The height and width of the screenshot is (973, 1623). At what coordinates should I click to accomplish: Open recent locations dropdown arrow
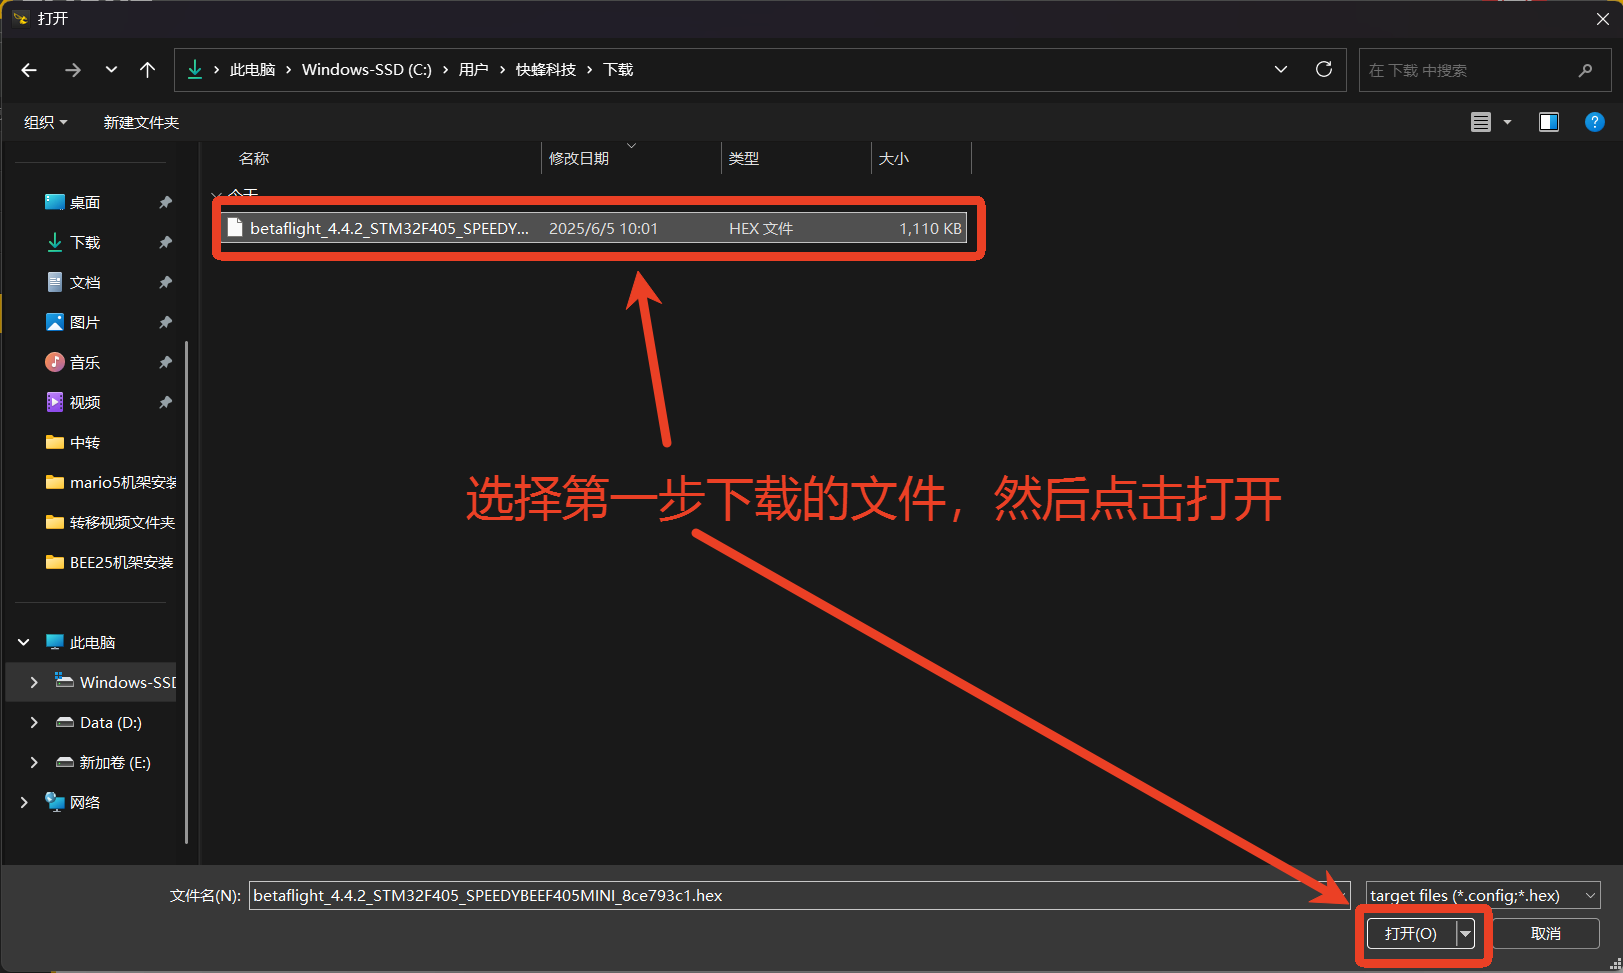111,70
